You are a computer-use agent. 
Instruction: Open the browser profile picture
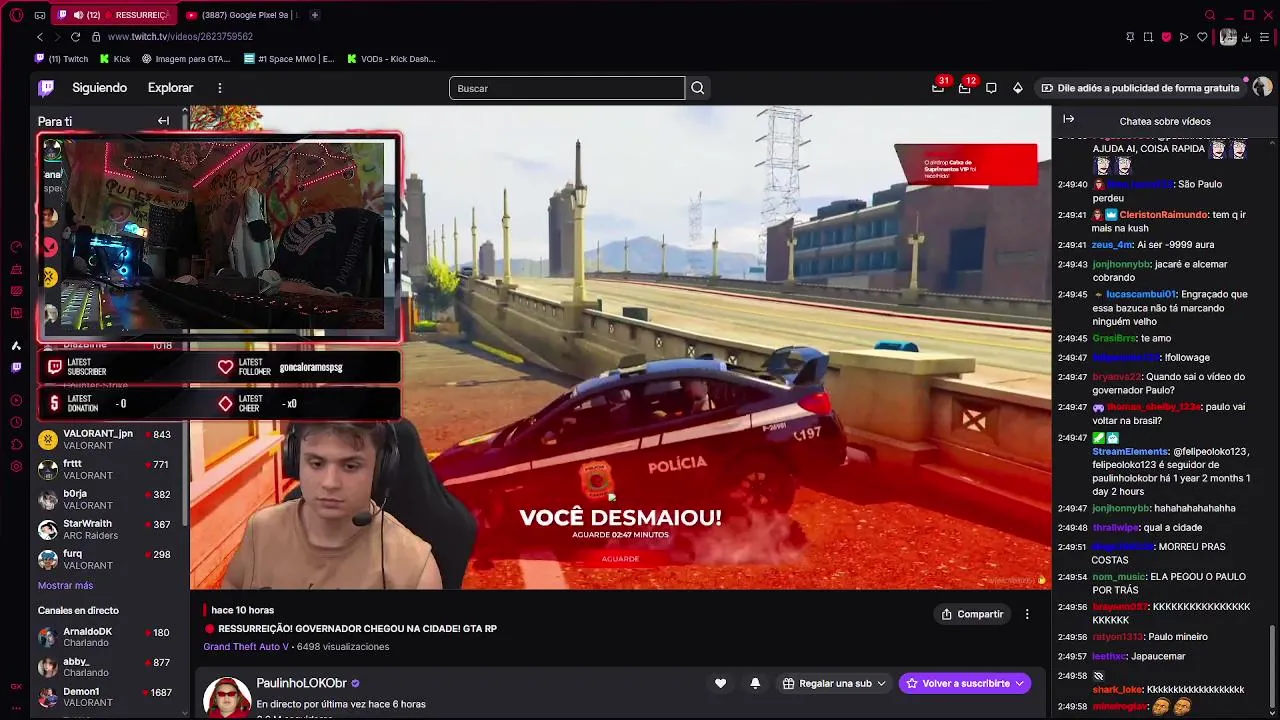(x=1228, y=37)
